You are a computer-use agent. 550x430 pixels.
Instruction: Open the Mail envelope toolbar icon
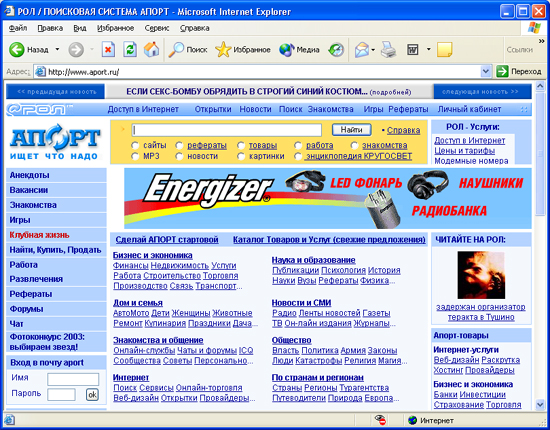tap(362, 50)
